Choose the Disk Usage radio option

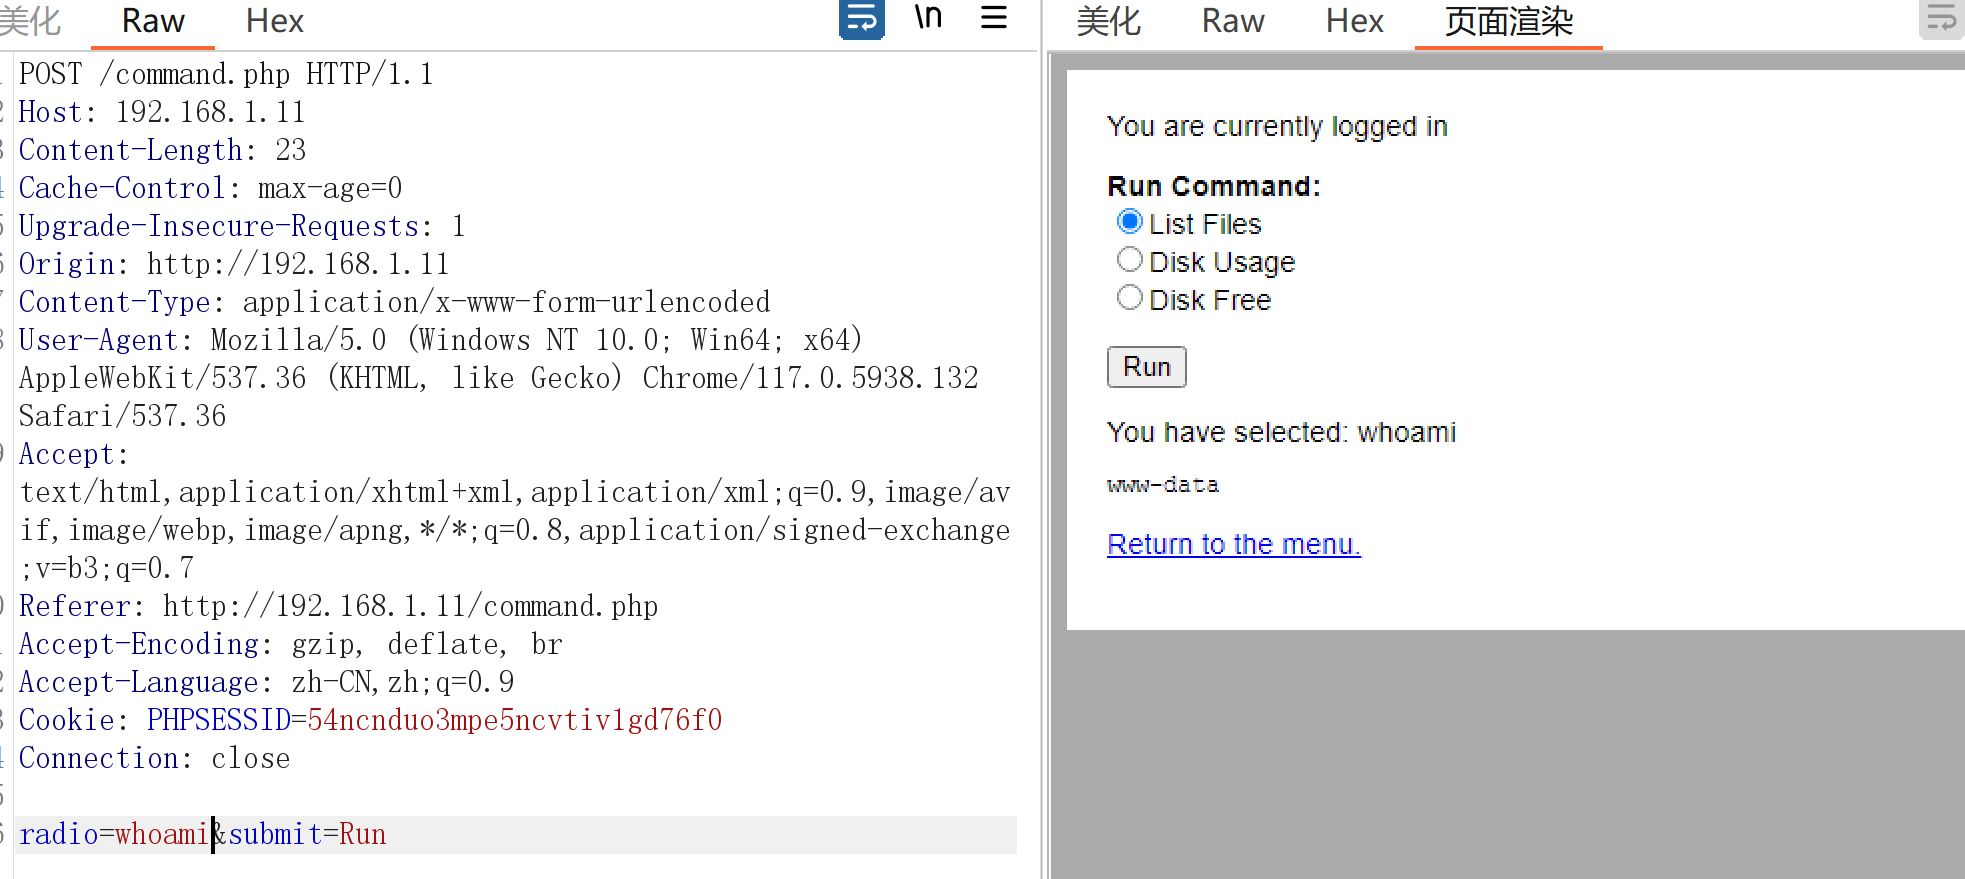pyautogui.click(x=1130, y=260)
